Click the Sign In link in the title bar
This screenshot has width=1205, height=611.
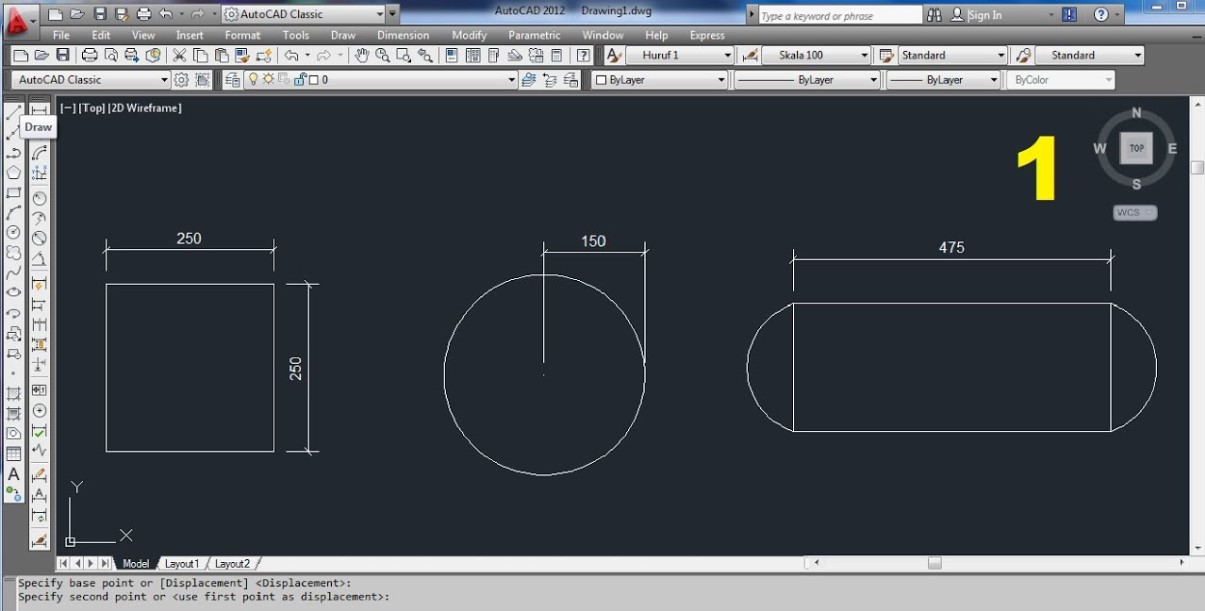click(x=985, y=14)
